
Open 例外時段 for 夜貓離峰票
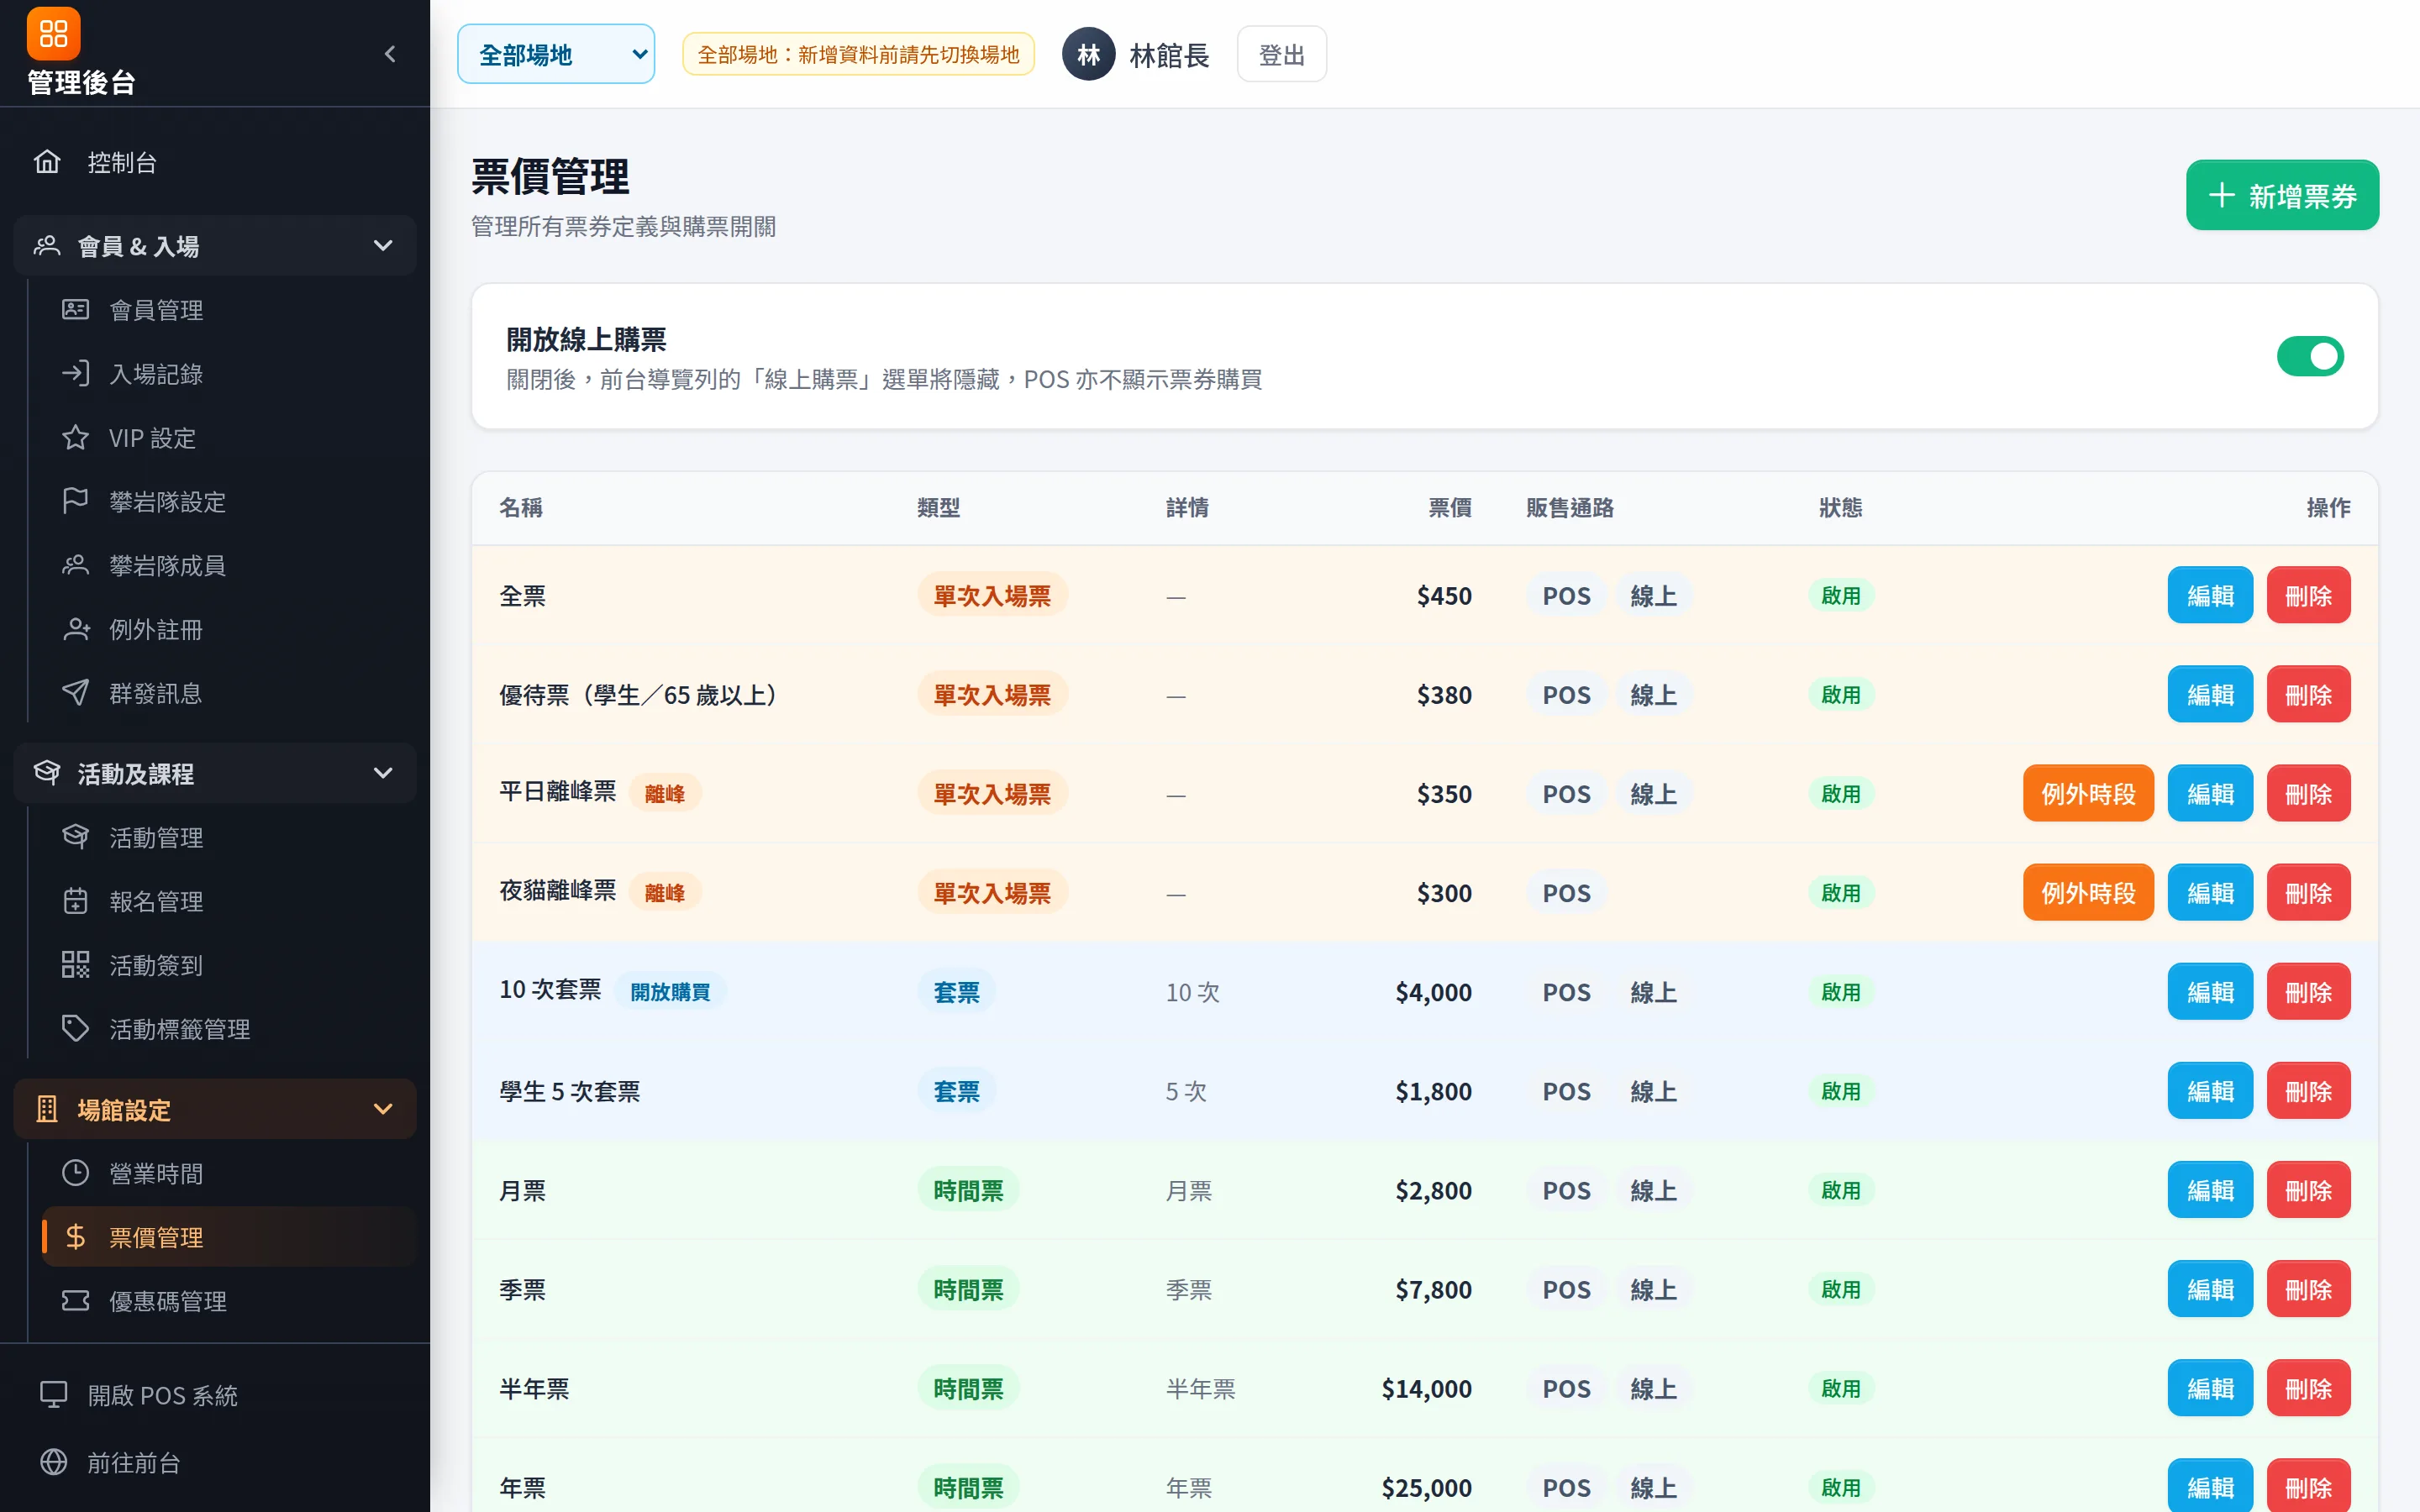click(x=2088, y=892)
